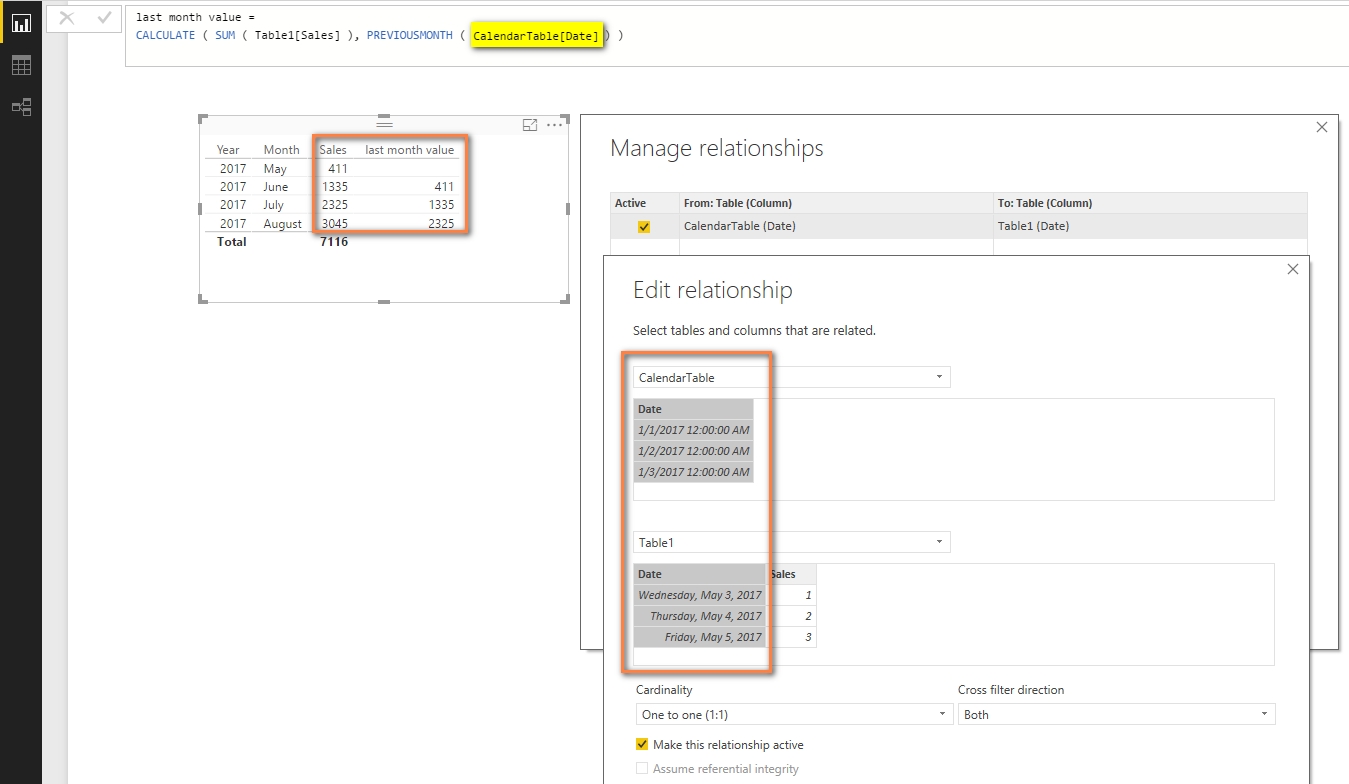The height and width of the screenshot is (784, 1349).
Task: Close the Manage relationships dialog
Action: click(1322, 127)
